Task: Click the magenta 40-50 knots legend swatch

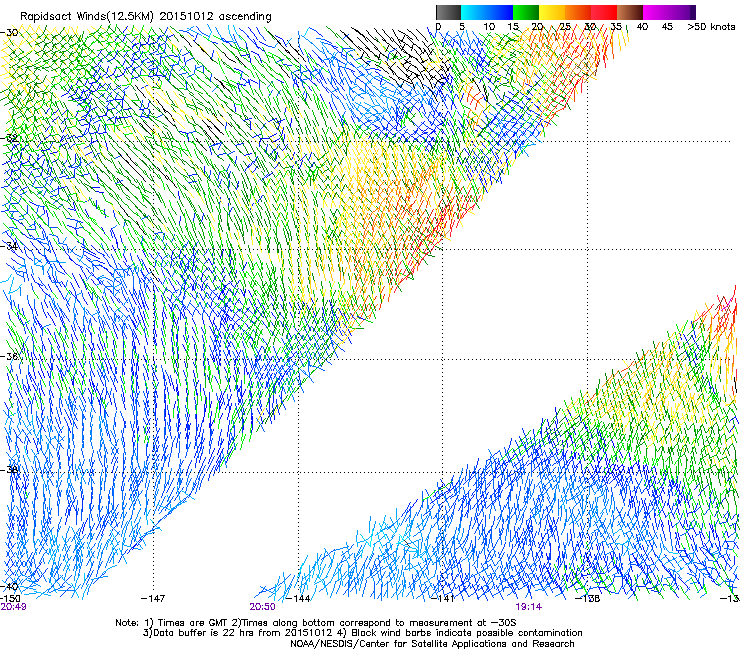Action: [x=669, y=12]
